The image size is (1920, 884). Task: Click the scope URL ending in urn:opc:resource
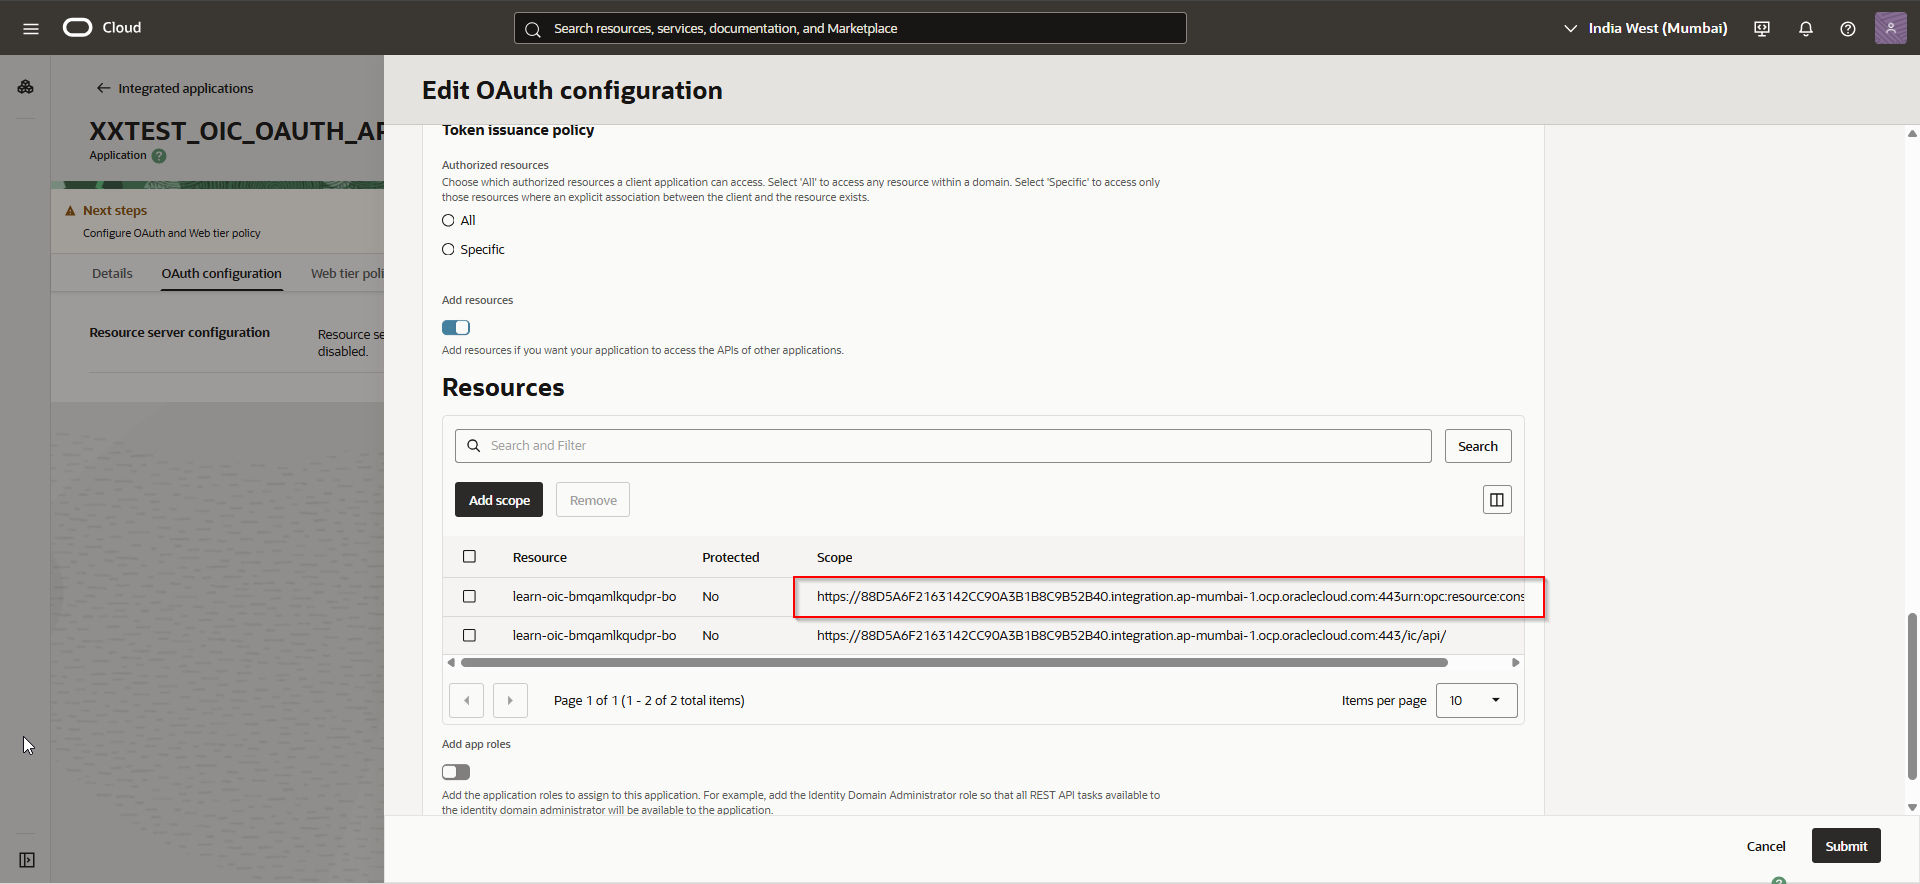pyautogui.click(x=1170, y=597)
